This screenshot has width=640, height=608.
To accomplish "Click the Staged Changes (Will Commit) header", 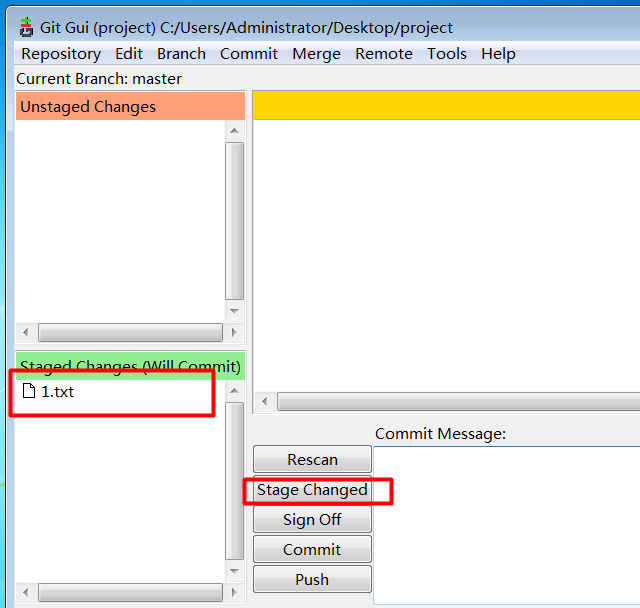I will [x=130, y=366].
